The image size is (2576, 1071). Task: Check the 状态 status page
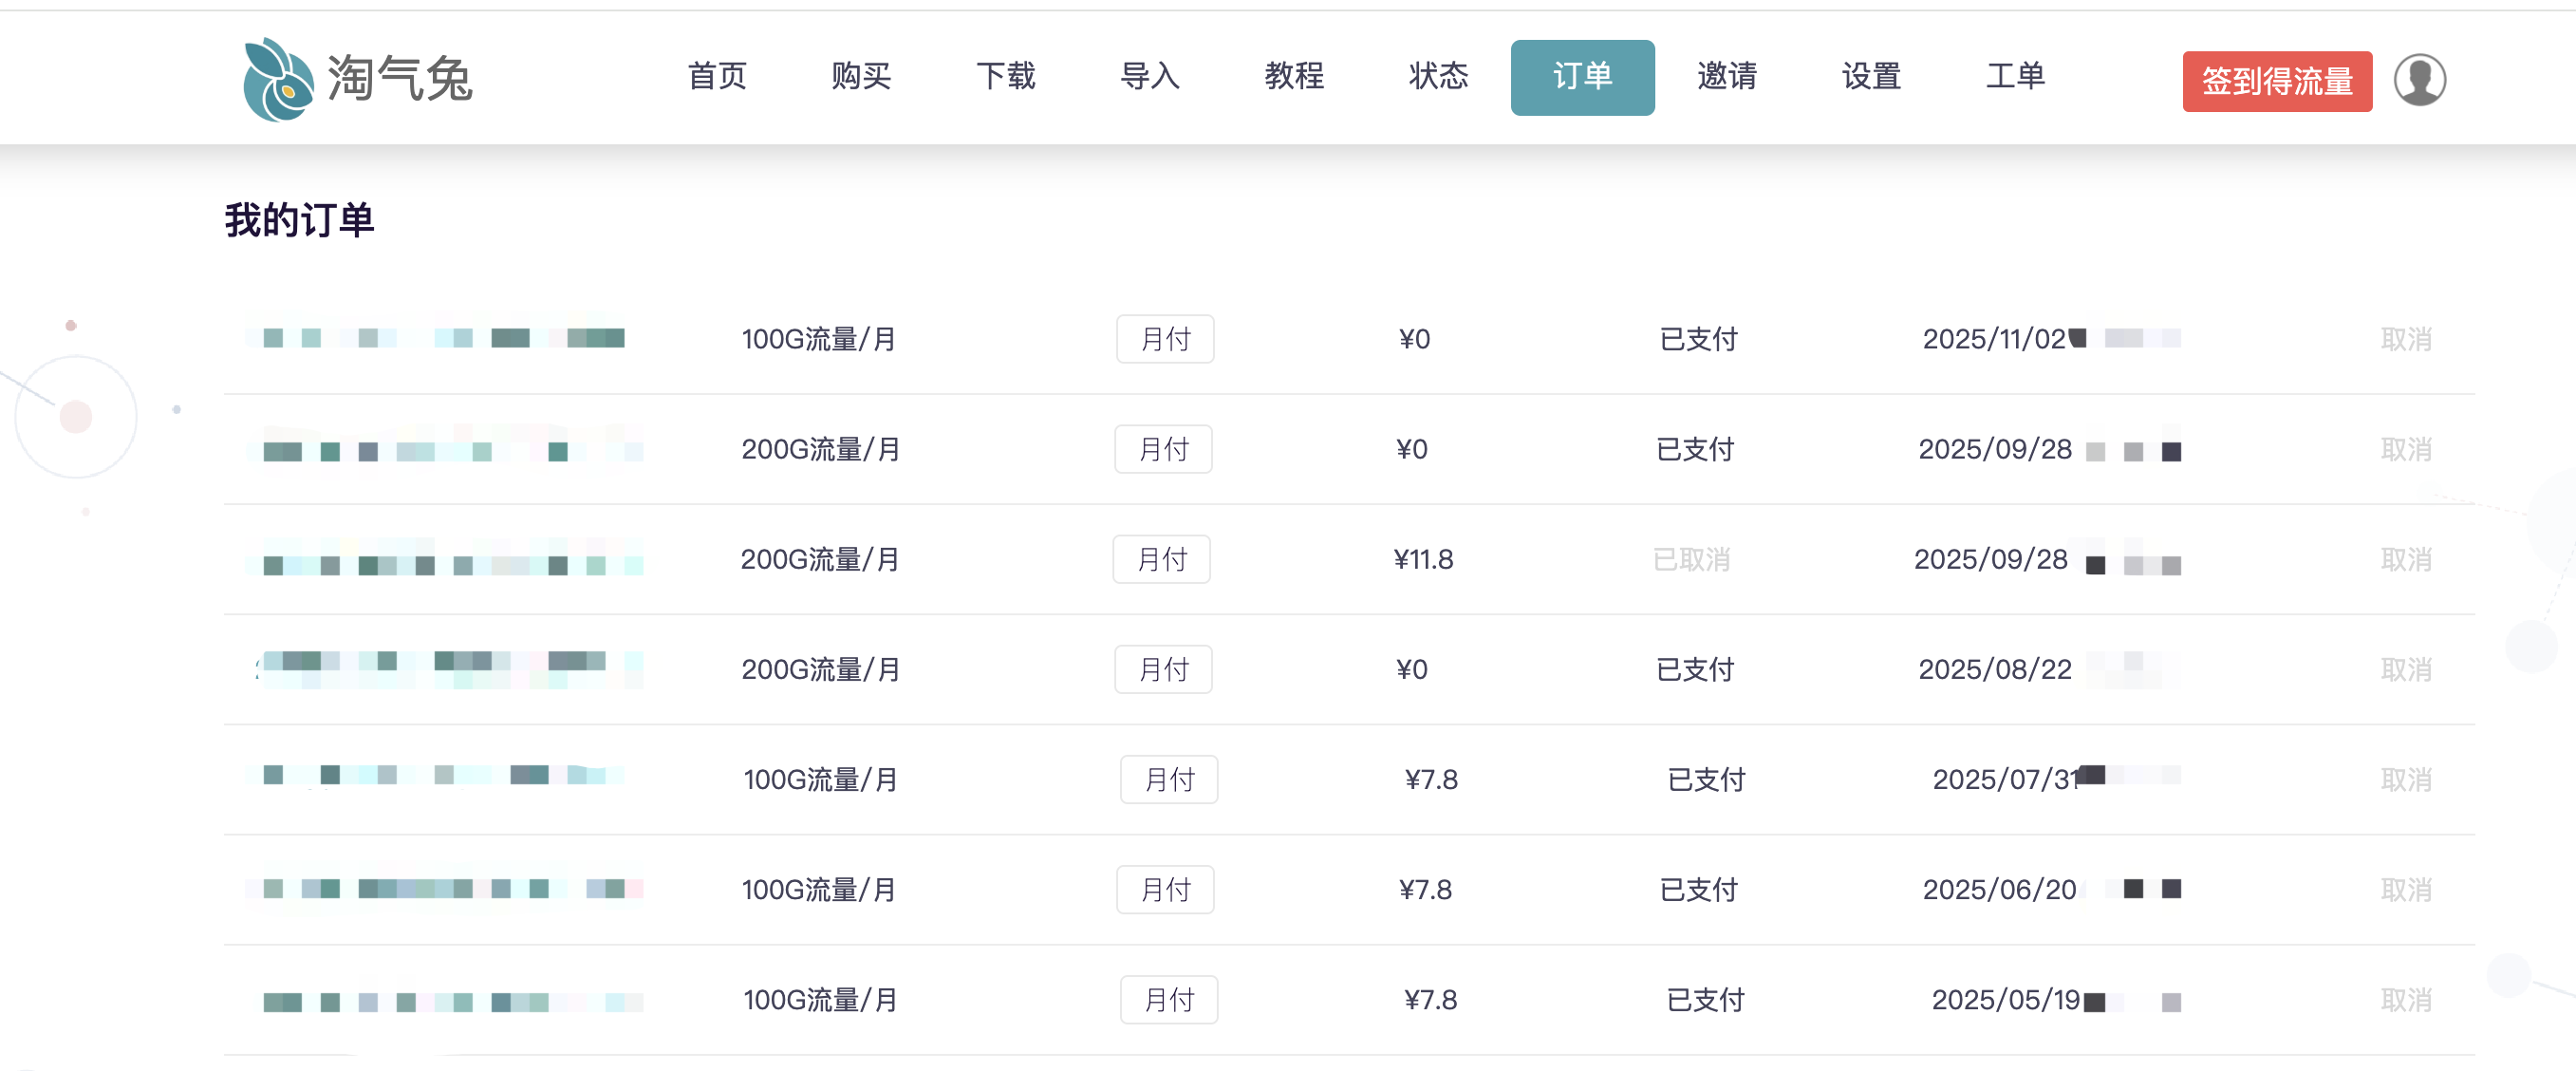pos(1438,77)
